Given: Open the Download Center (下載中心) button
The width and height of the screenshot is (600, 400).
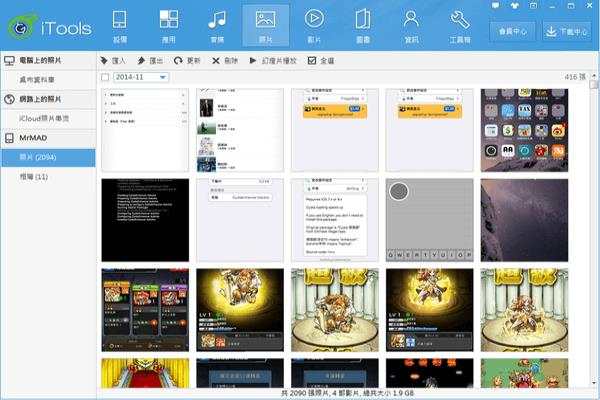Looking at the screenshot, I should pyautogui.click(x=567, y=31).
